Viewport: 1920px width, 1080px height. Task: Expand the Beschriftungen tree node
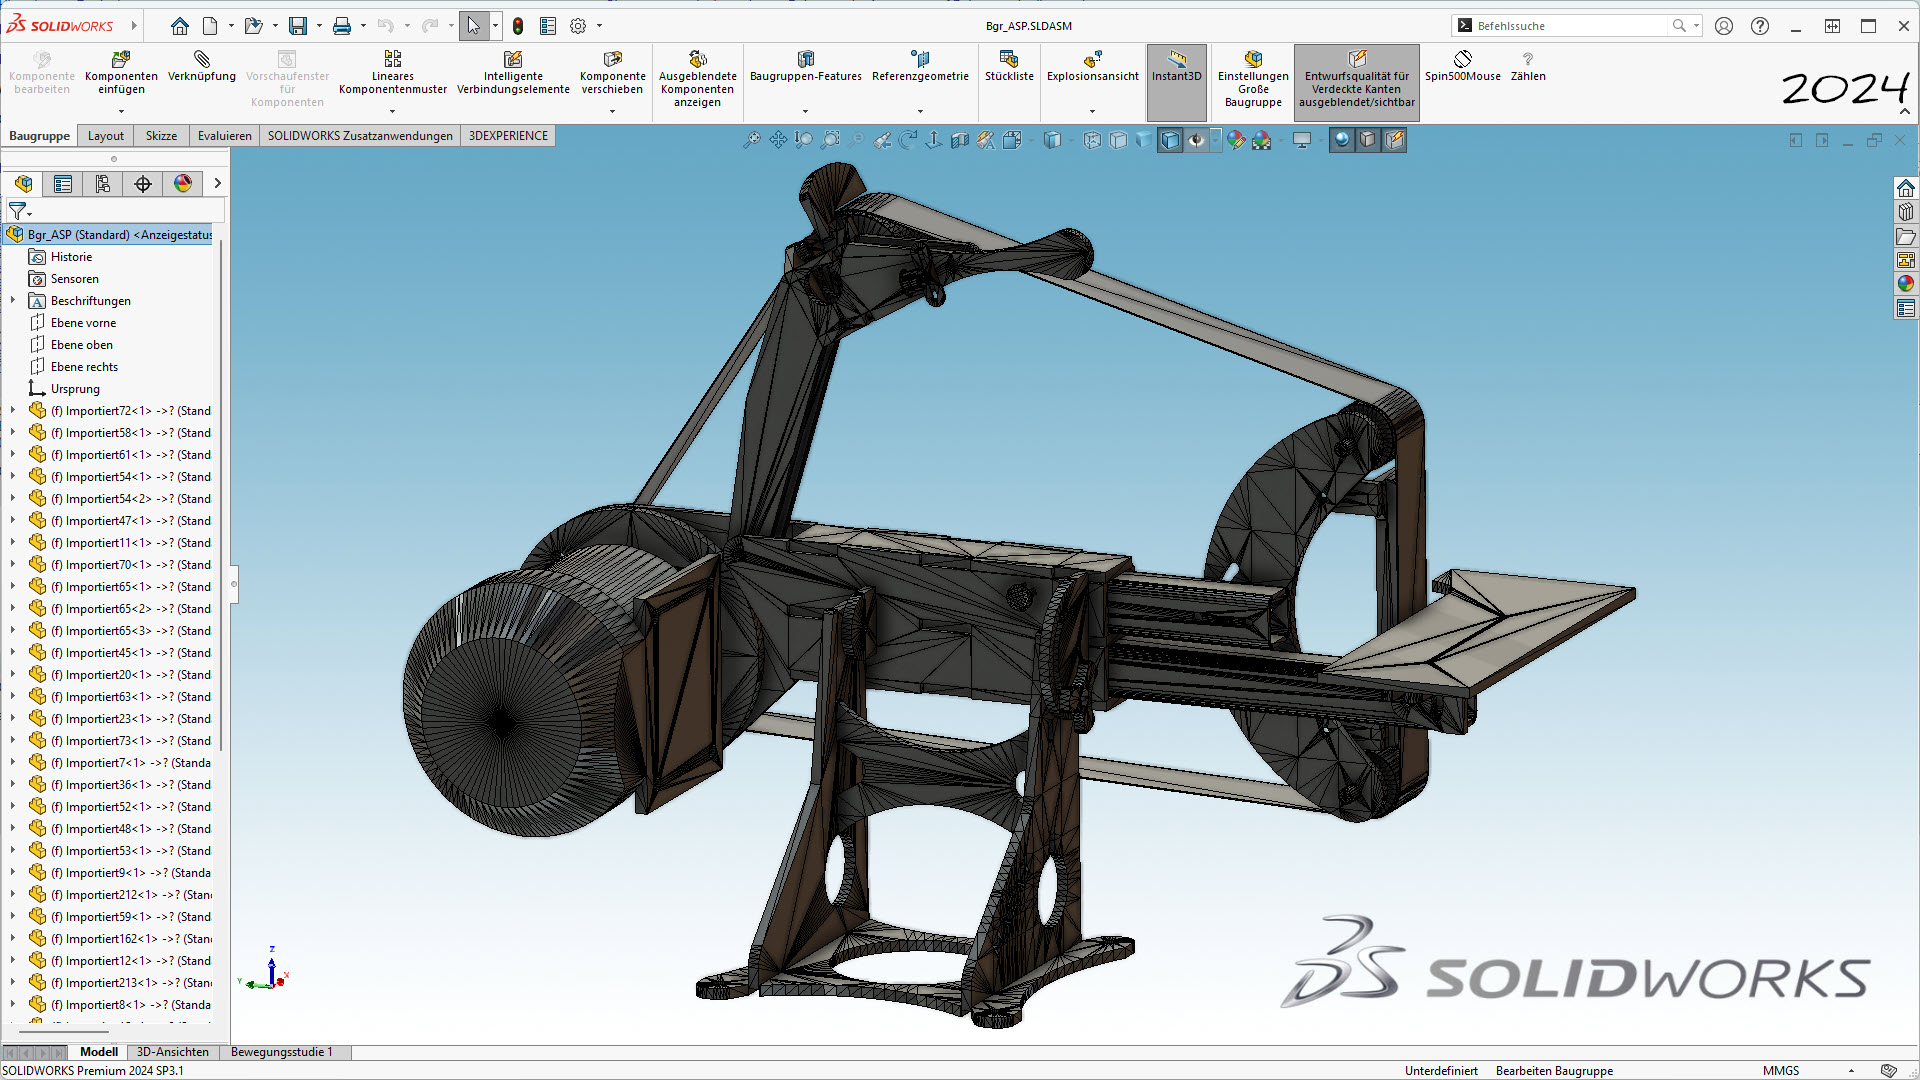click(x=13, y=300)
